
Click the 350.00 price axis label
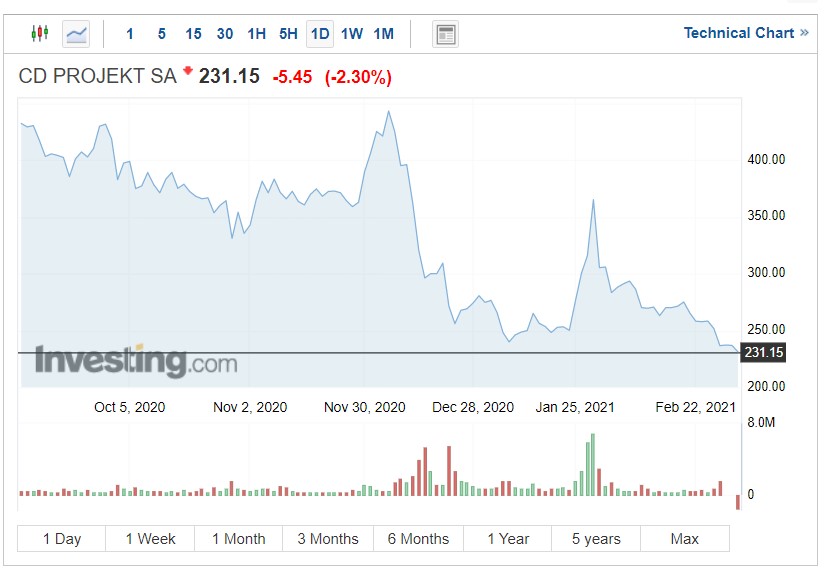point(766,215)
